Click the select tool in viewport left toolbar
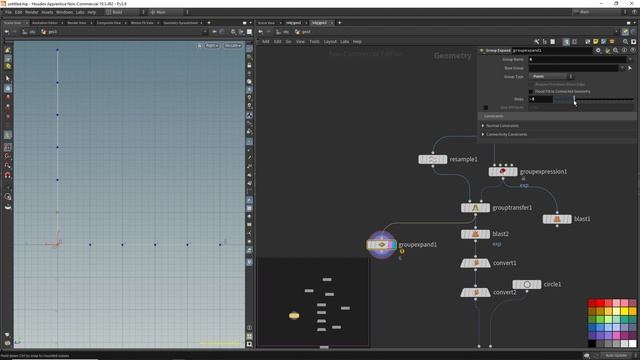 (x=8, y=78)
